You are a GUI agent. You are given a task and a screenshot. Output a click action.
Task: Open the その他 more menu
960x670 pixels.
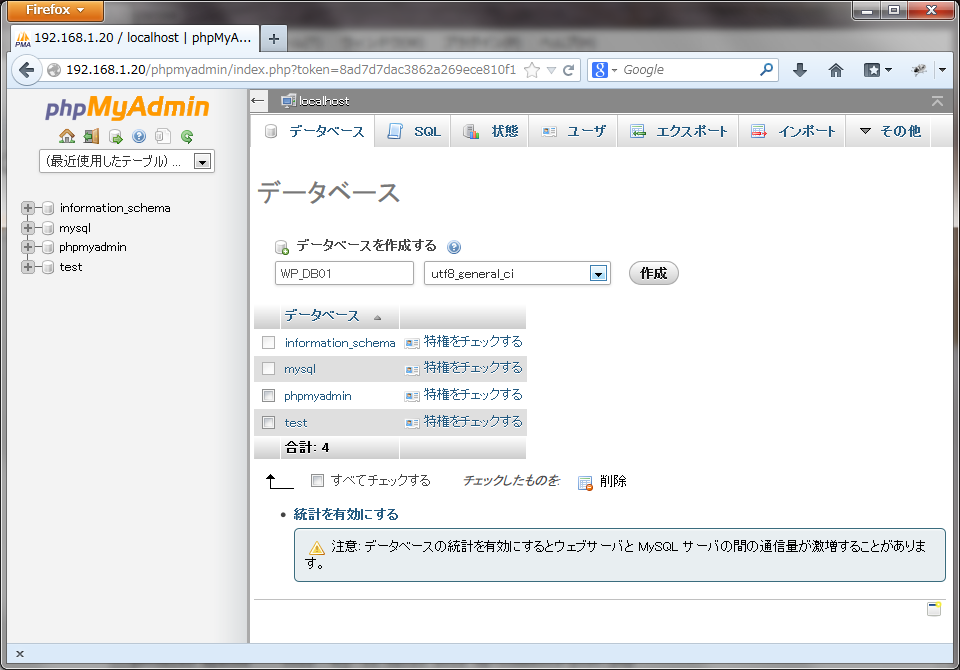point(890,131)
